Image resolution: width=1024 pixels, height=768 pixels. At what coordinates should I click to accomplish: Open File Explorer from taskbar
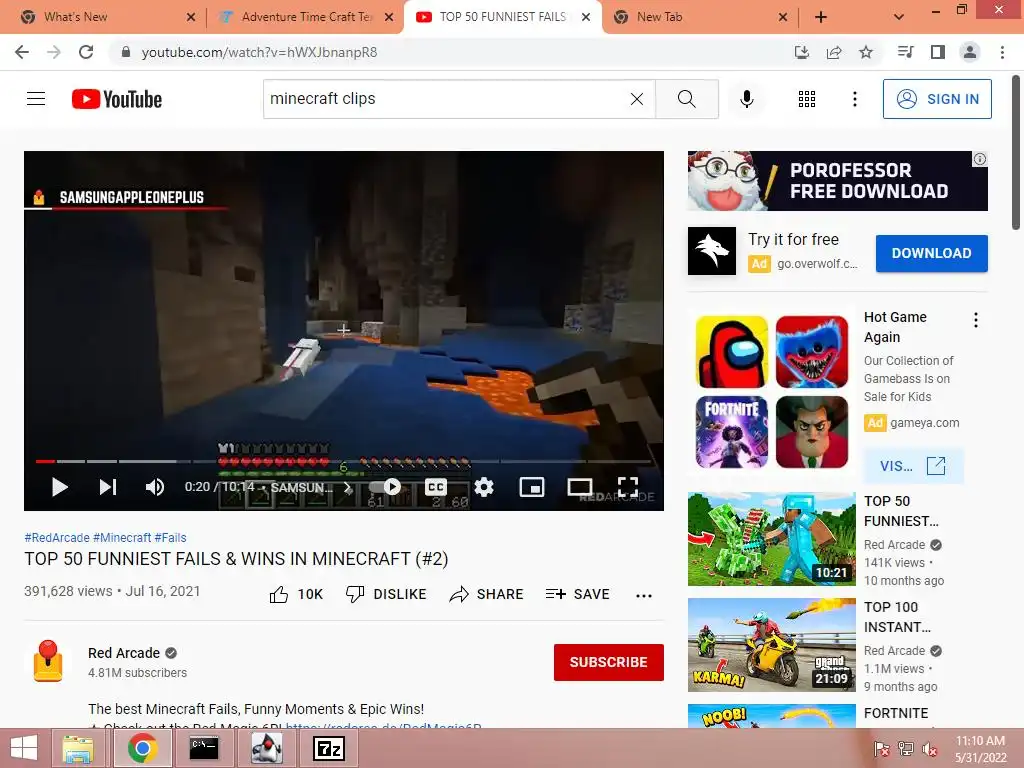click(x=78, y=748)
